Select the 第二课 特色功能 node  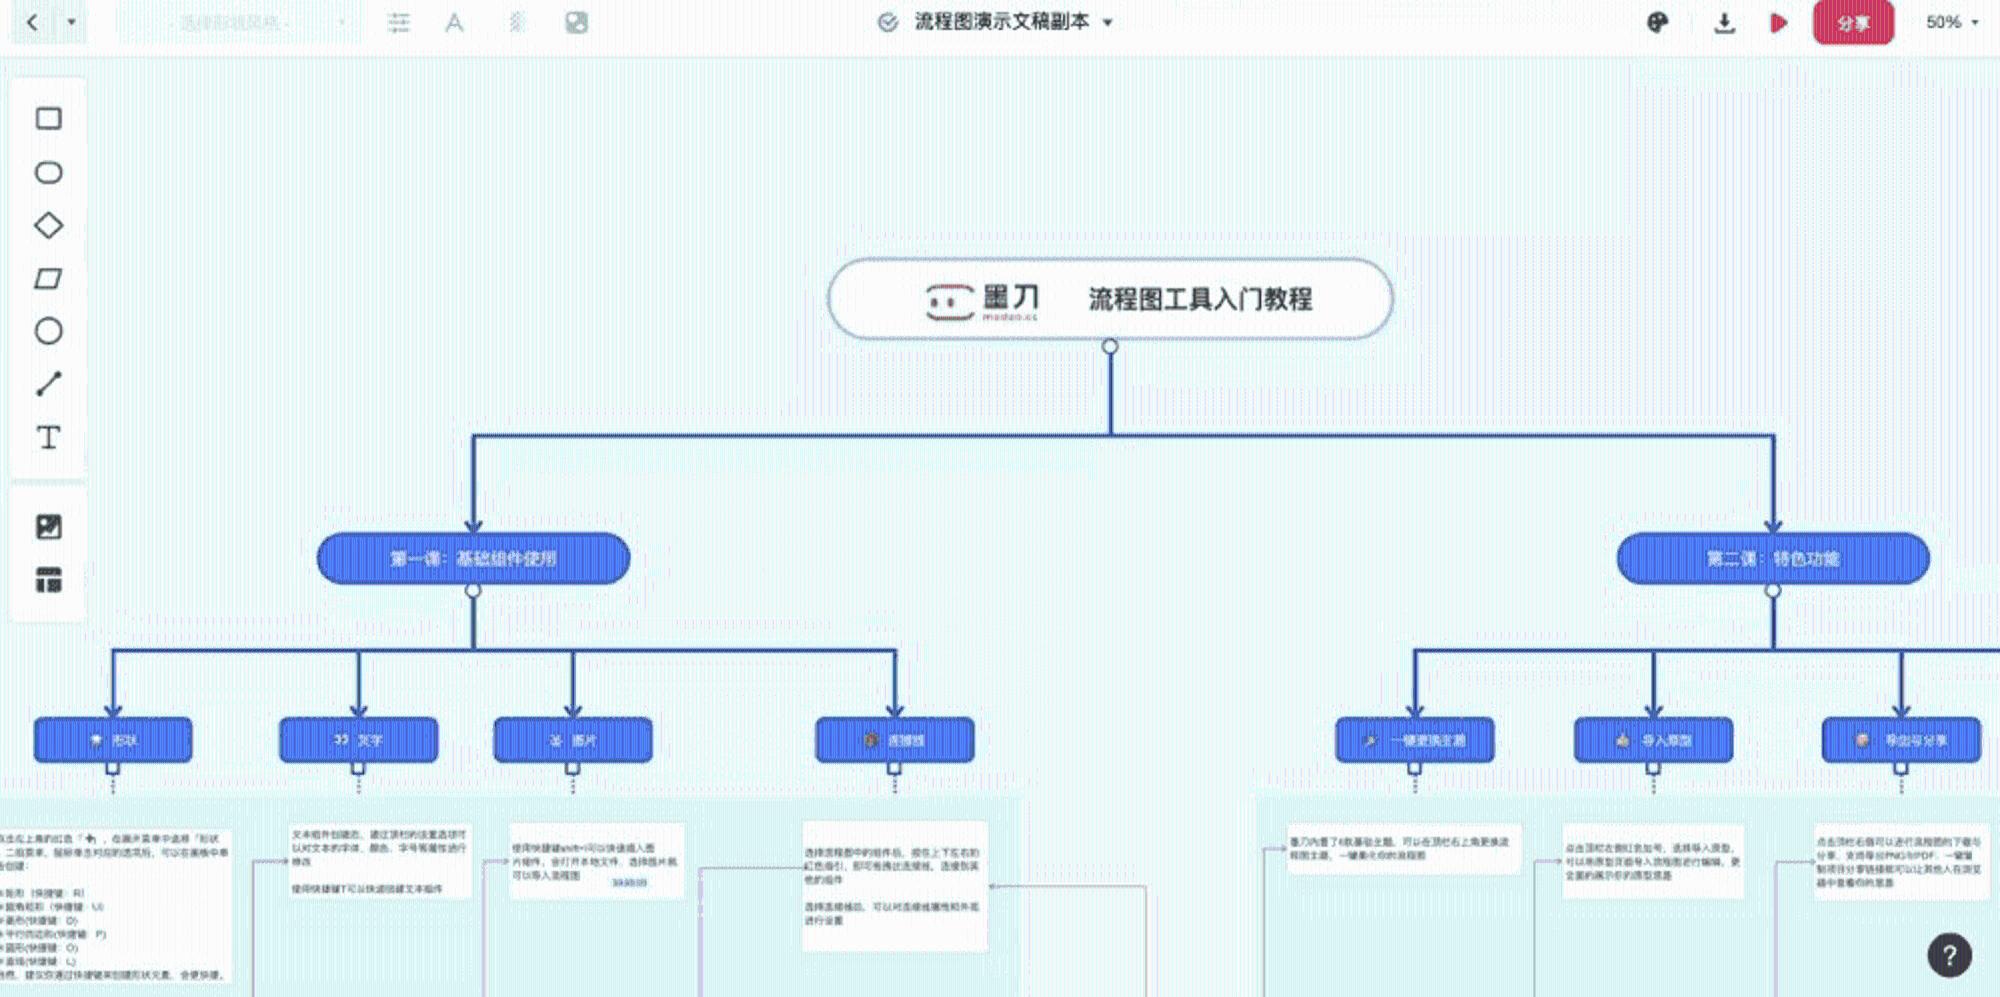tap(1772, 558)
